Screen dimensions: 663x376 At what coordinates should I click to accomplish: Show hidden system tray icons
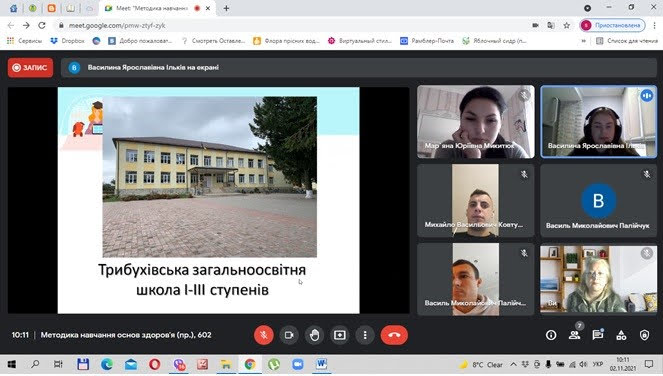coord(513,364)
